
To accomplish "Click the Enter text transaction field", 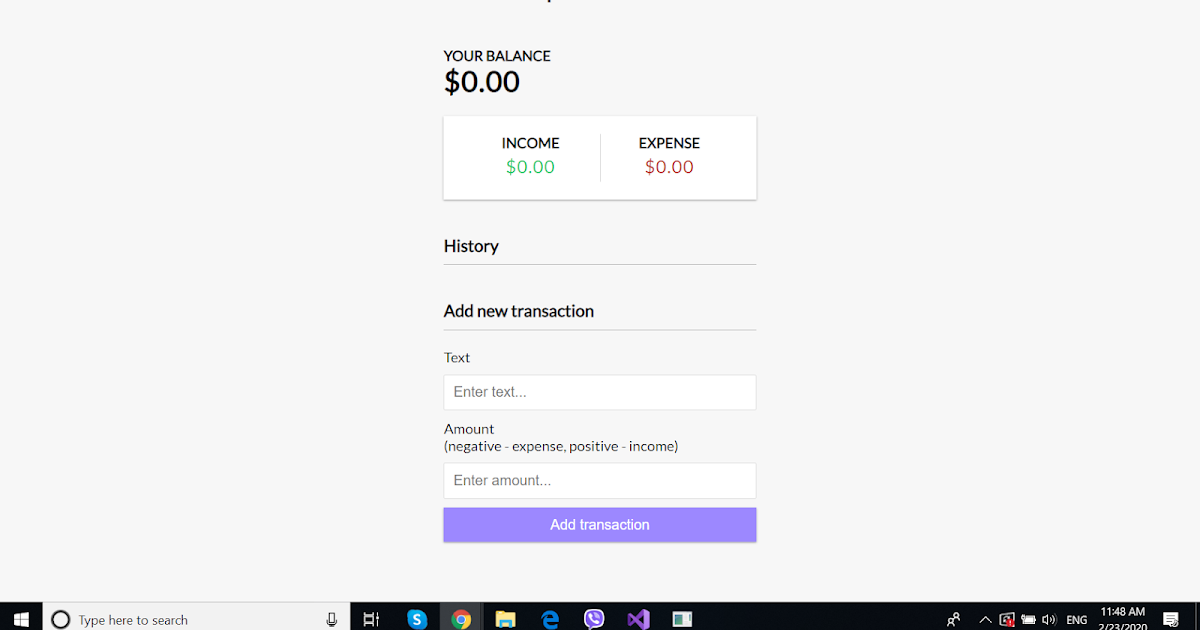I will (599, 392).
